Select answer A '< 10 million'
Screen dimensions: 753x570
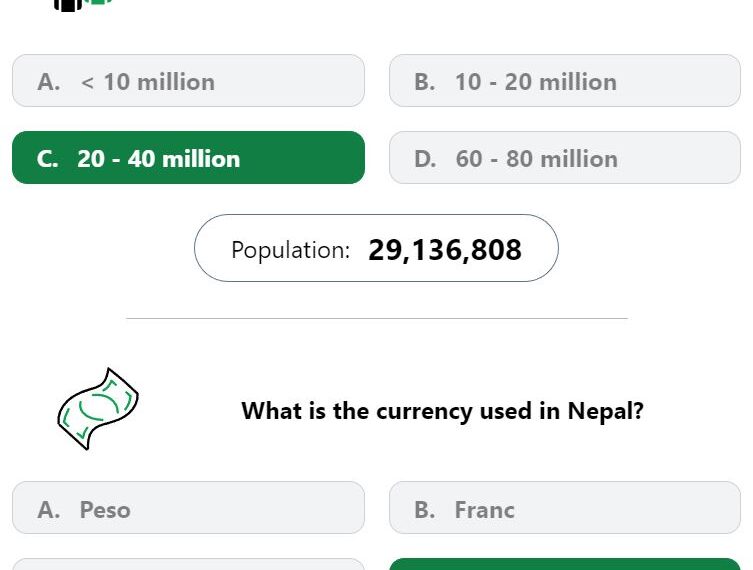(x=188, y=81)
